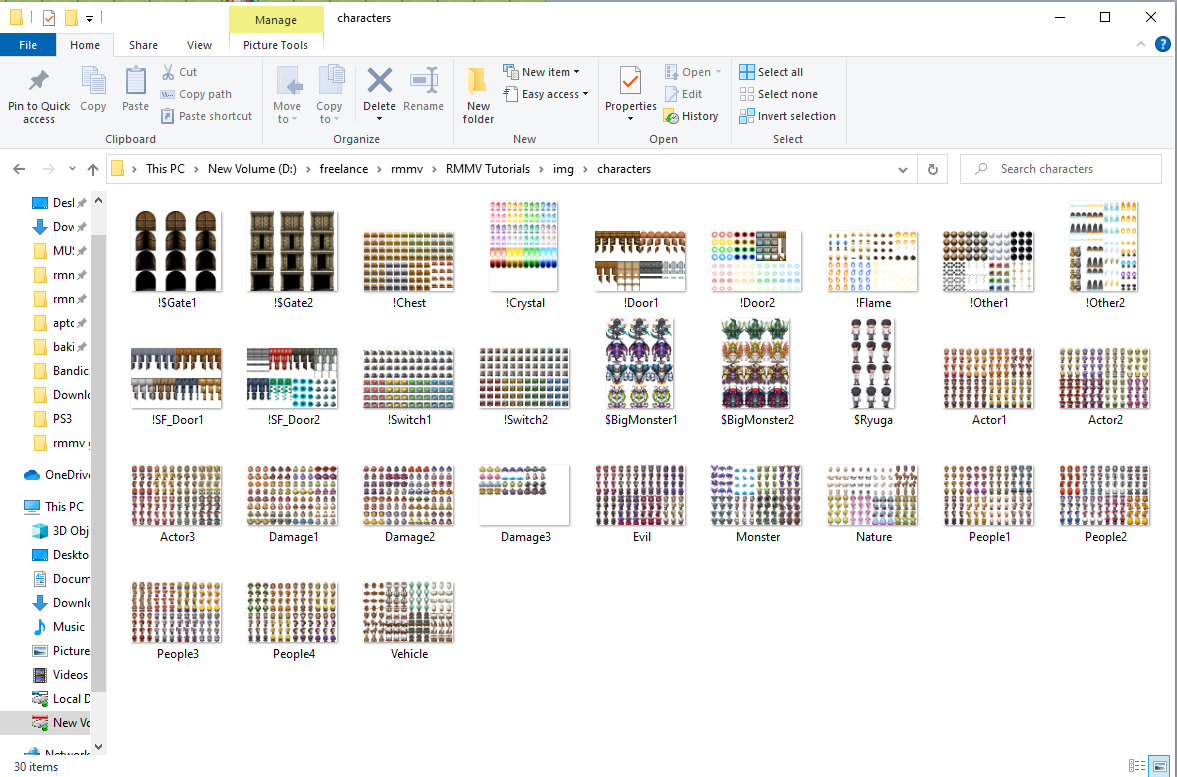This screenshot has height=777, width=1177.
Task: Expand address bar history dropdown
Action: click(x=903, y=170)
